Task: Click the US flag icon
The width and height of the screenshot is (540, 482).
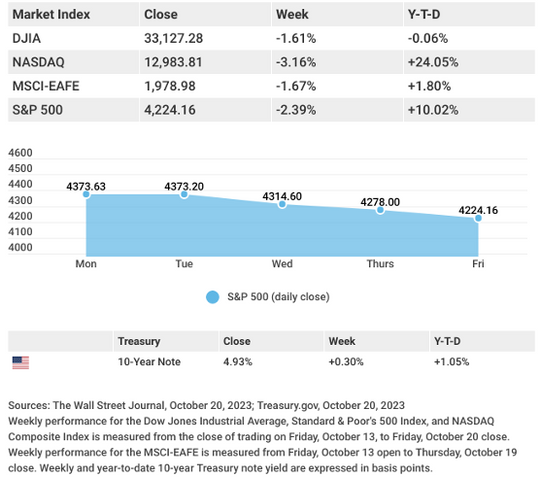Action: pyautogui.click(x=21, y=363)
